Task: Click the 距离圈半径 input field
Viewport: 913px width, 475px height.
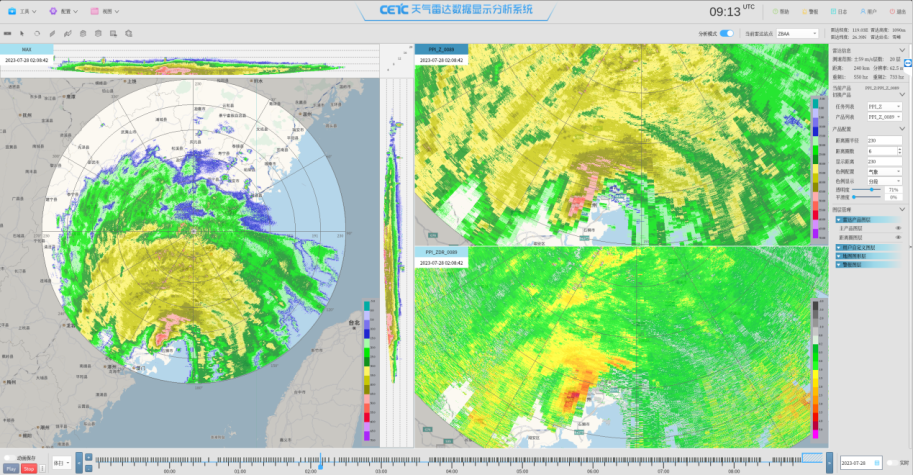Action: coord(884,140)
